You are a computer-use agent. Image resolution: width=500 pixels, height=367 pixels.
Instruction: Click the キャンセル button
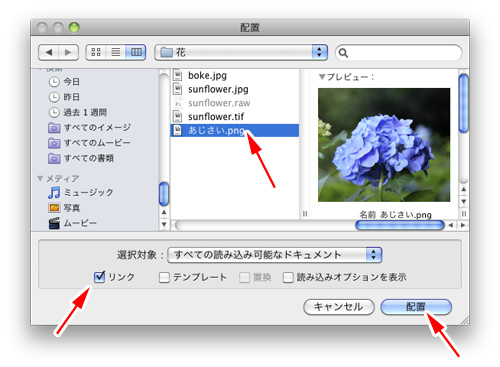(339, 307)
